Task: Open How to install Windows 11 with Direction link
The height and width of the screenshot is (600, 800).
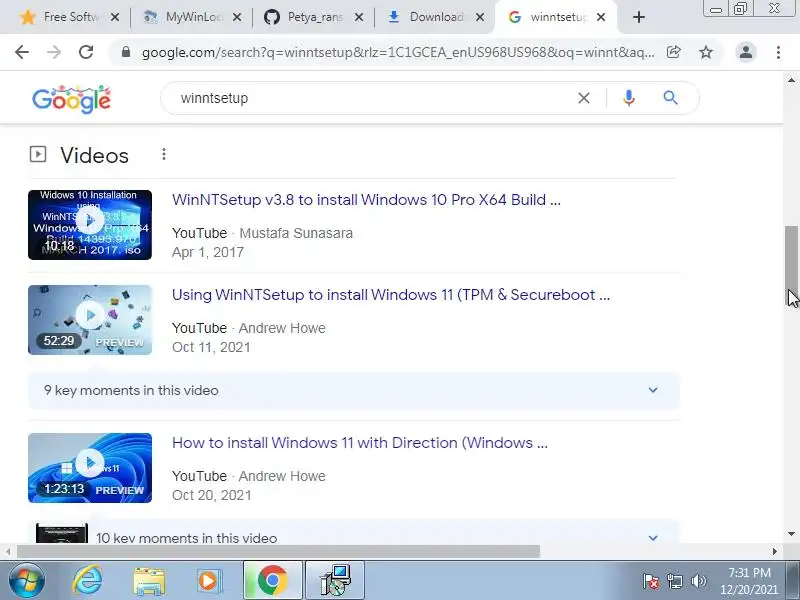Action: pos(360,443)
